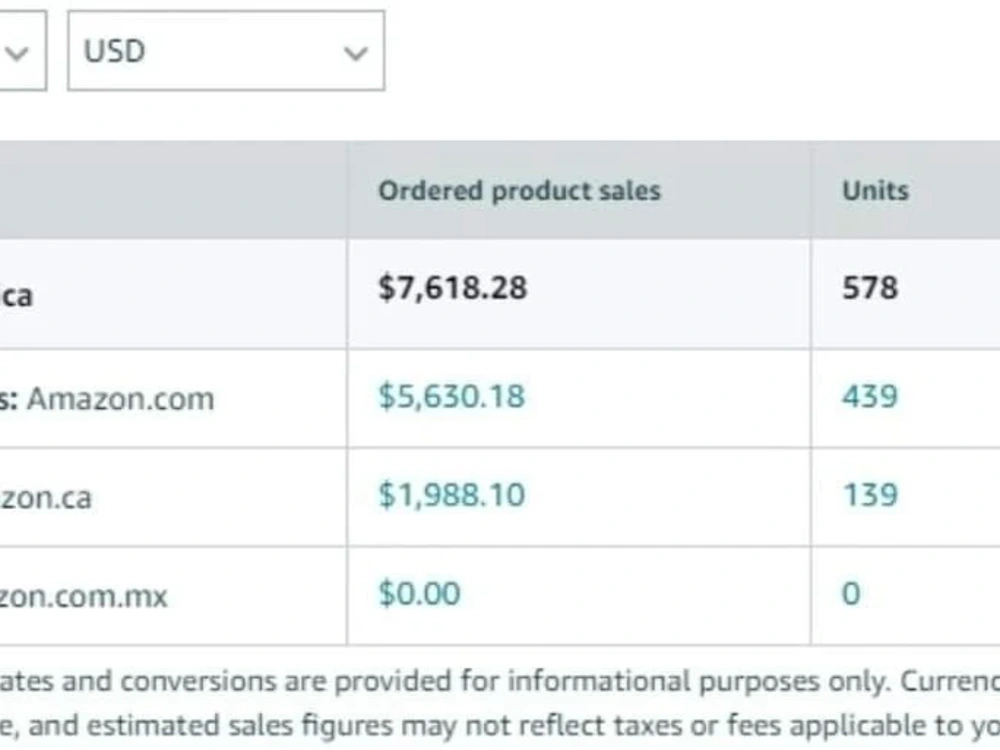Expand the partially visible left dropdown
This screenshot has width=1000, height=750.
pyautogui.click(x=23, y=50)
